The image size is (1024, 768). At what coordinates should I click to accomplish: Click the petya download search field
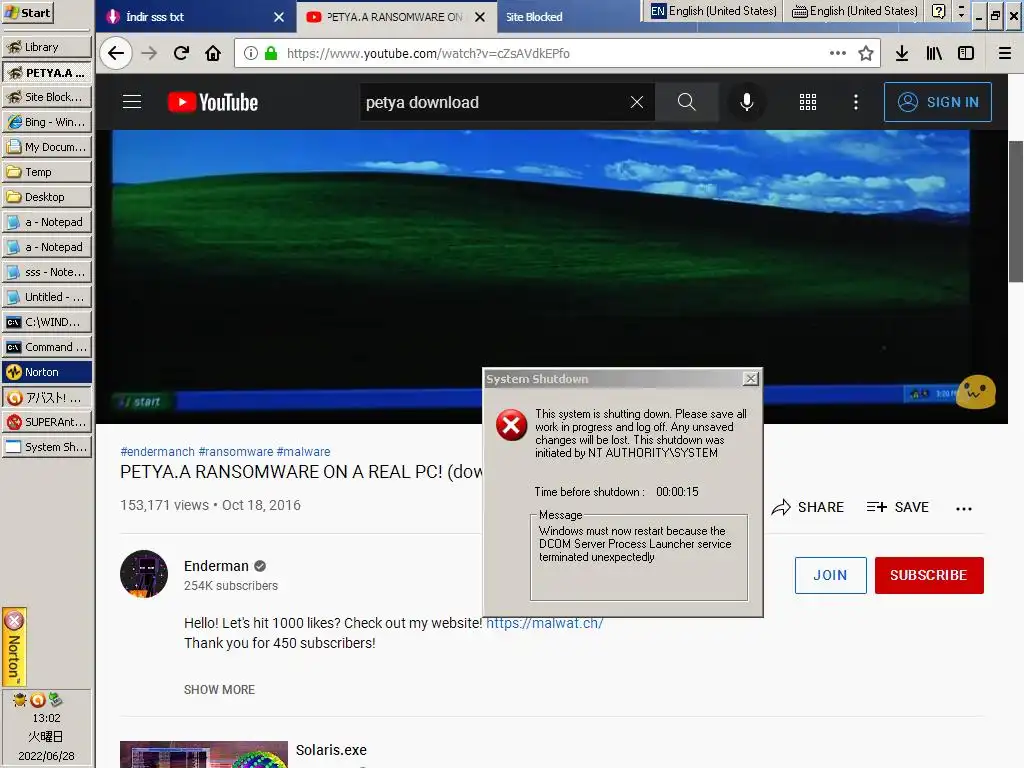[x=492, y=102]
